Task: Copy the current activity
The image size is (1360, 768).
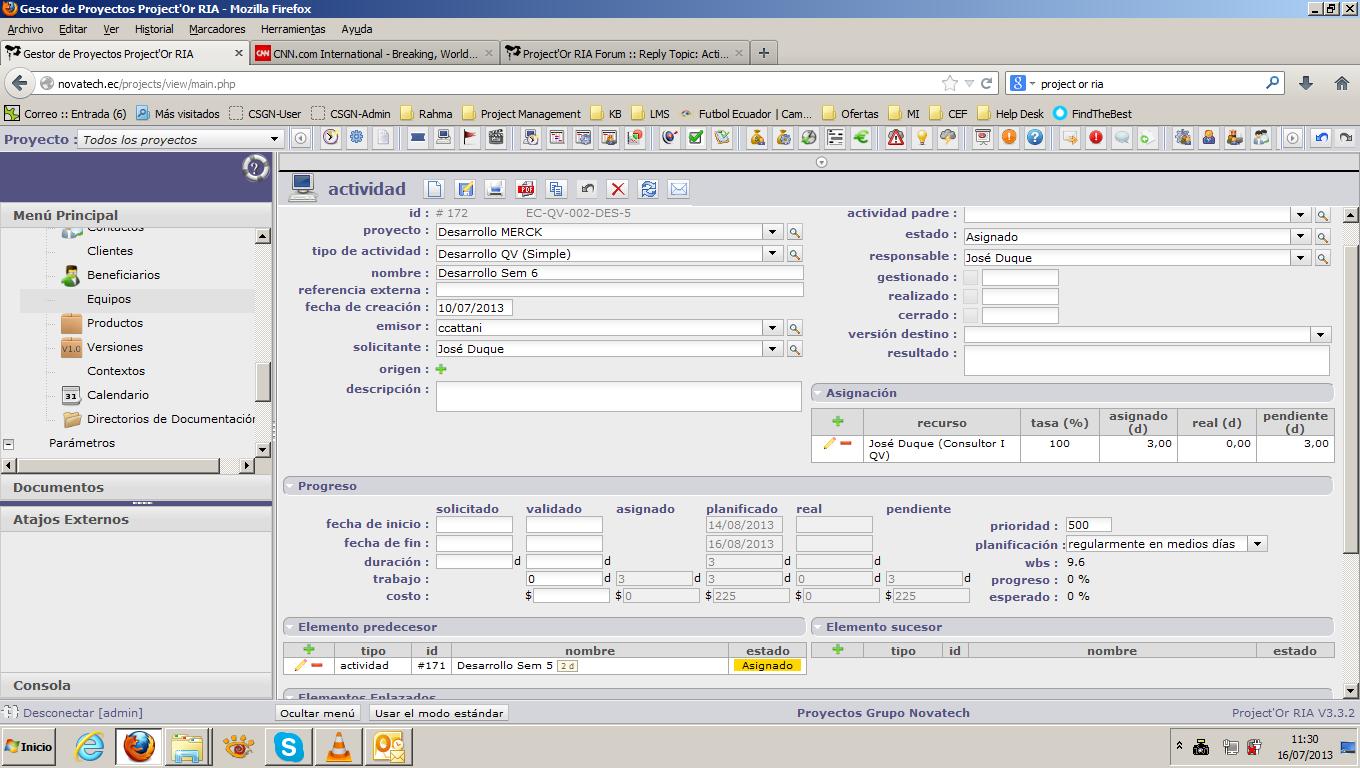Action: [556, 189]
